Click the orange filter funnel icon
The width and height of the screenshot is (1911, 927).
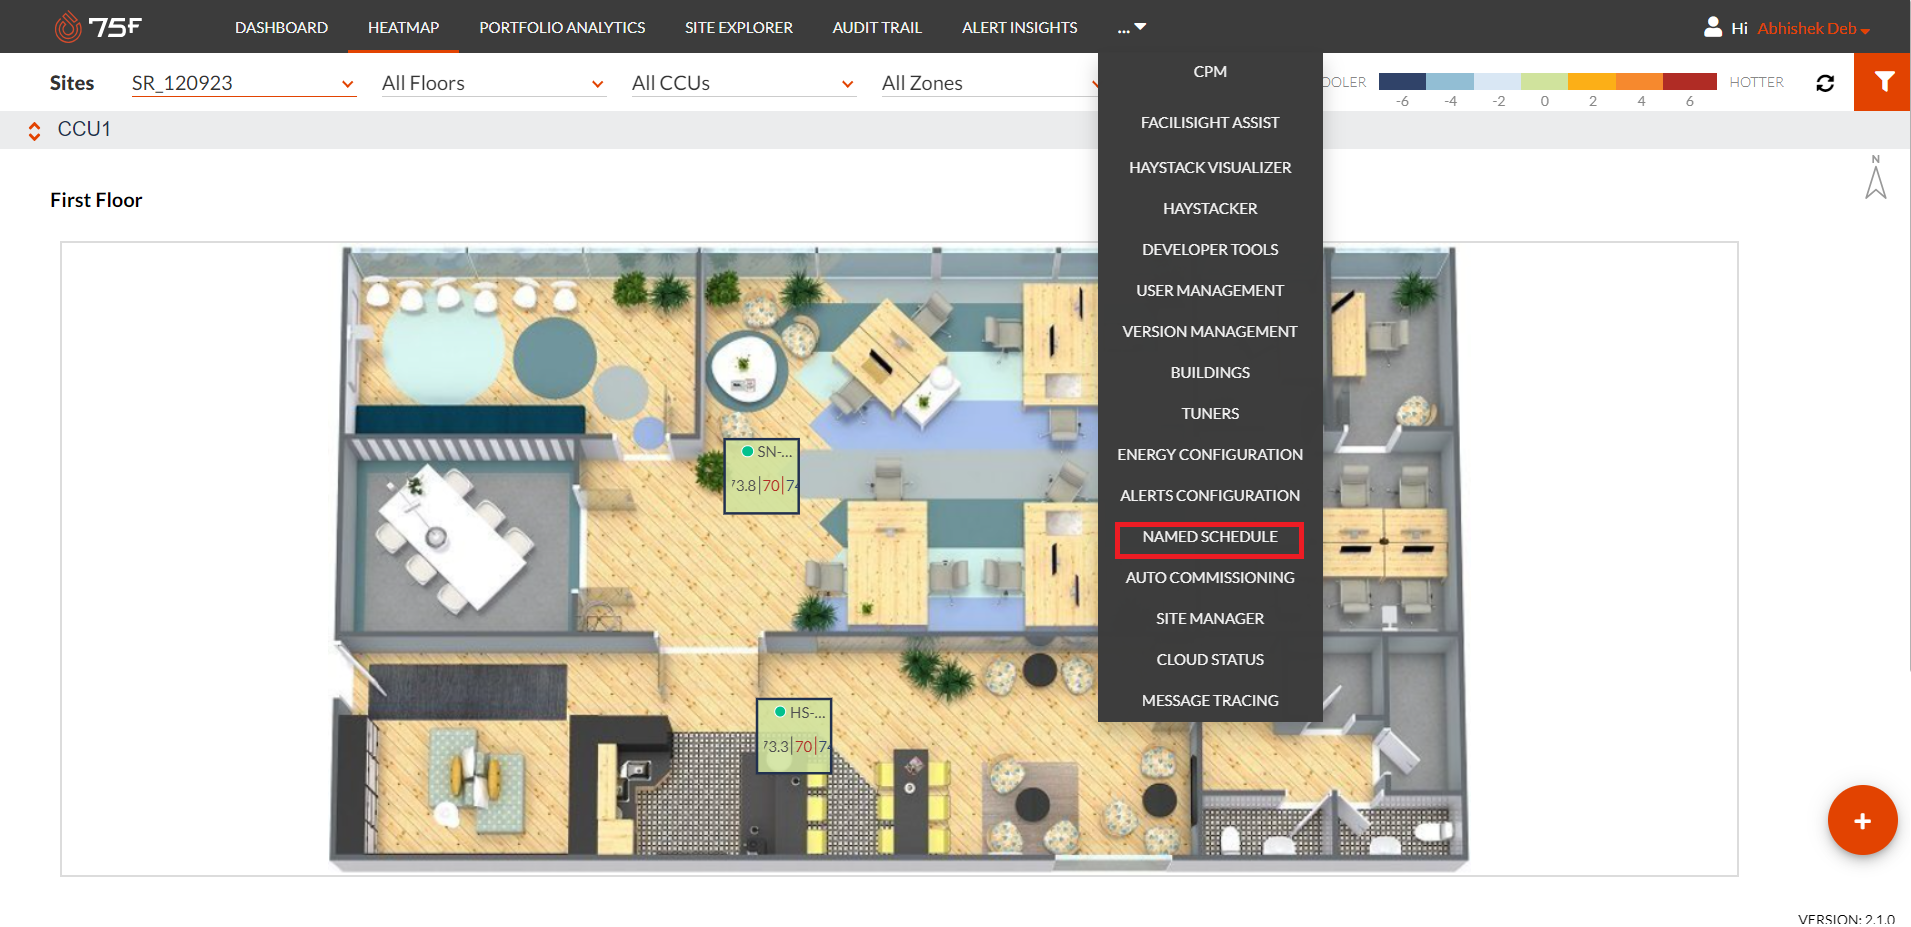[1883, 82]
